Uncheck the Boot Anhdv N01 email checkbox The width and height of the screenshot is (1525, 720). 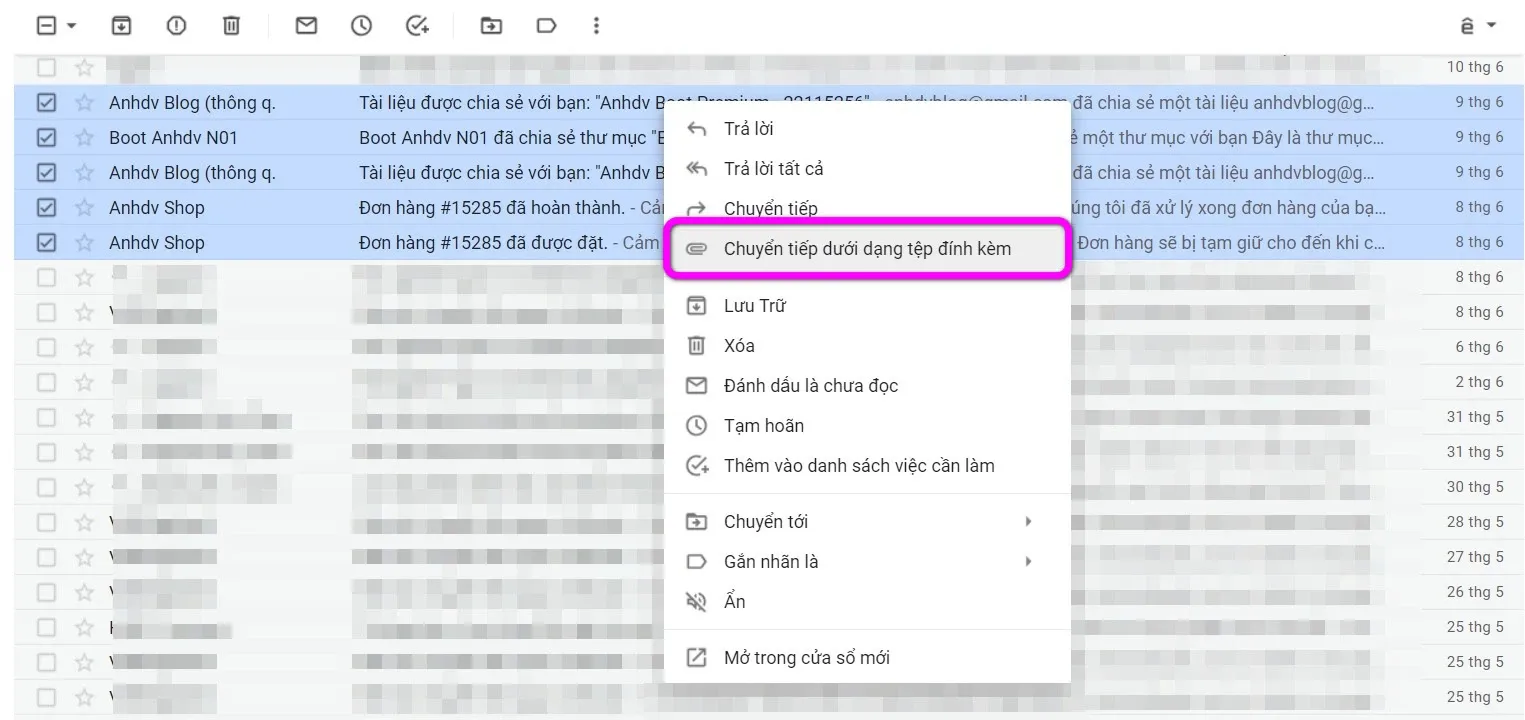(x=46, y=137)
